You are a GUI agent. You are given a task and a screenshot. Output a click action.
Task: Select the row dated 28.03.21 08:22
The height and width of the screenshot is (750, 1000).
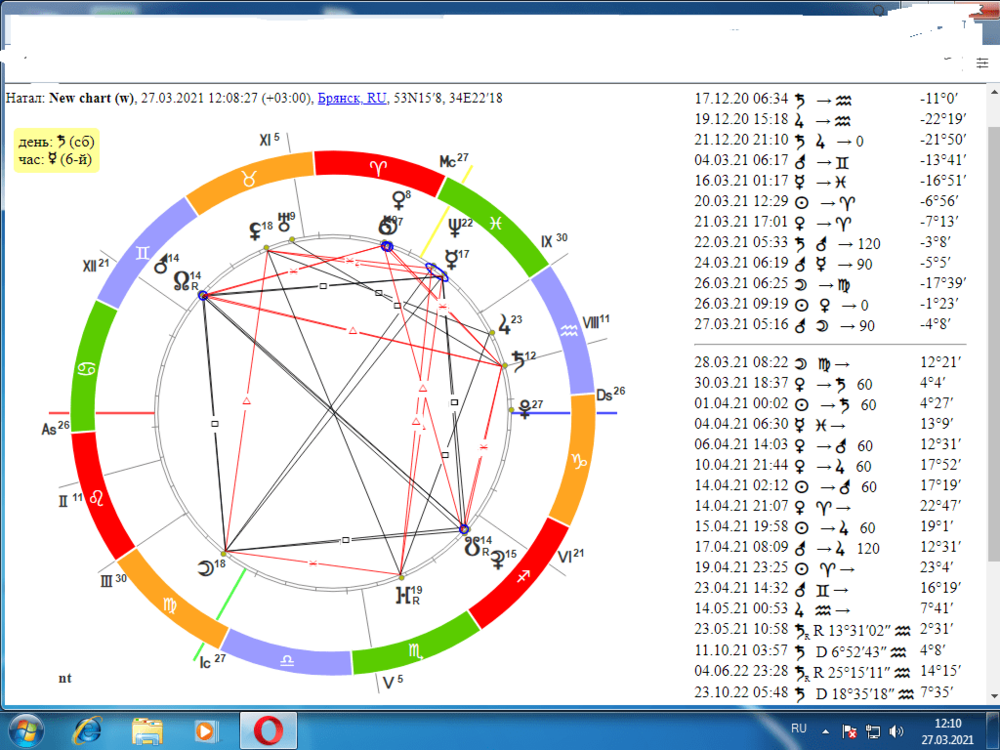tap(830, 363)
